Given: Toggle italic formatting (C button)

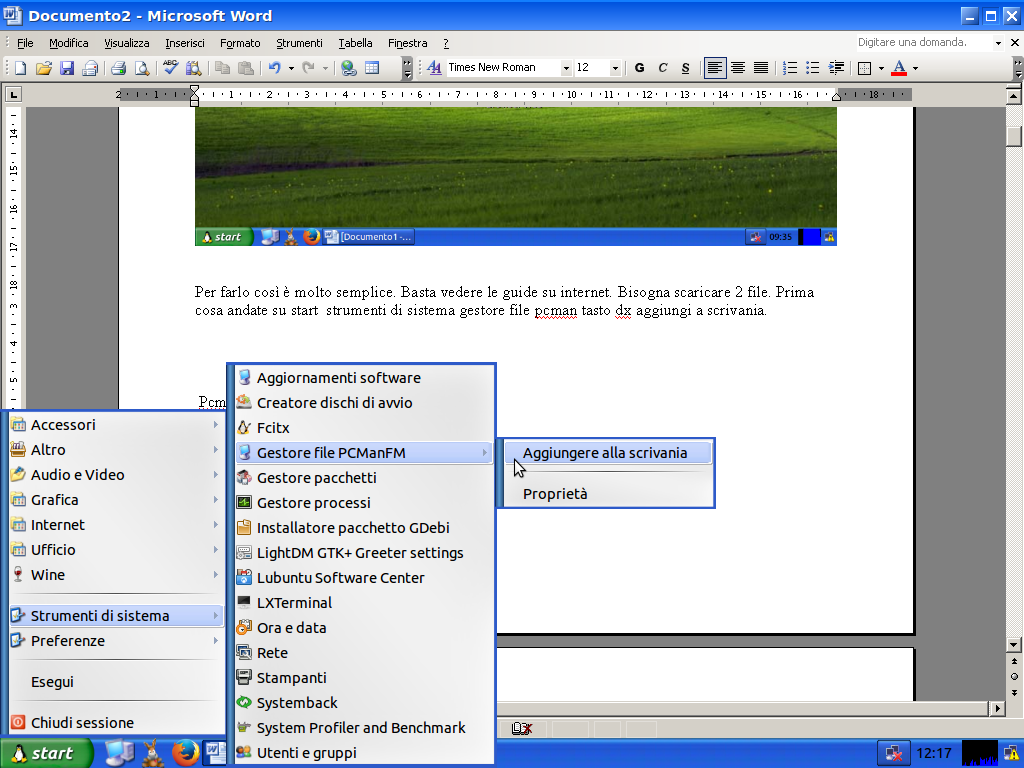Looking at the screenshot, I should pyautogui.click(x=662, y=68).
